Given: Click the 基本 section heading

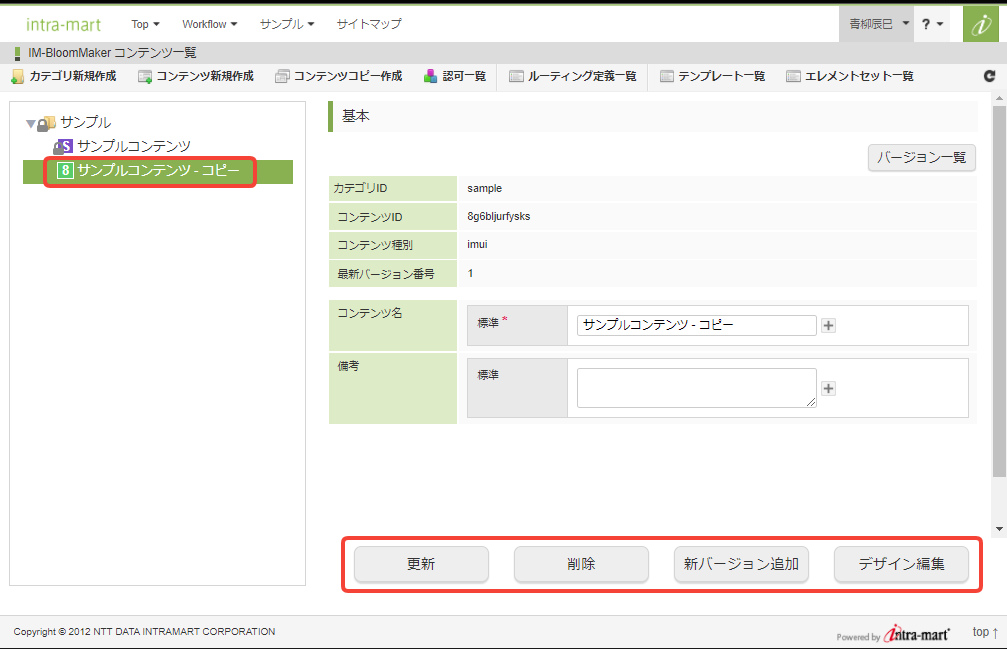Looking at the screenshot, I should [x=356, y=116].
